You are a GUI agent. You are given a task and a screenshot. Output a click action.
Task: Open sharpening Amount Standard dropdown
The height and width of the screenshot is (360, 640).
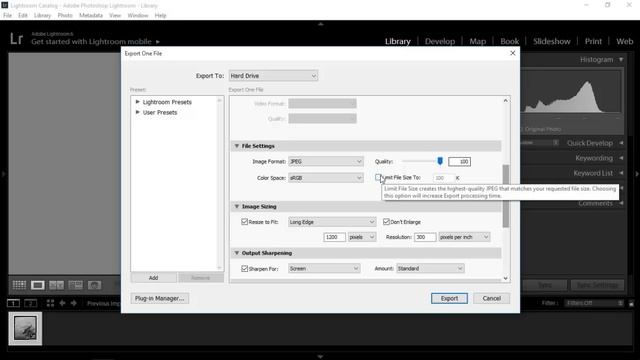pyautogui.click(x=430, y=269)
